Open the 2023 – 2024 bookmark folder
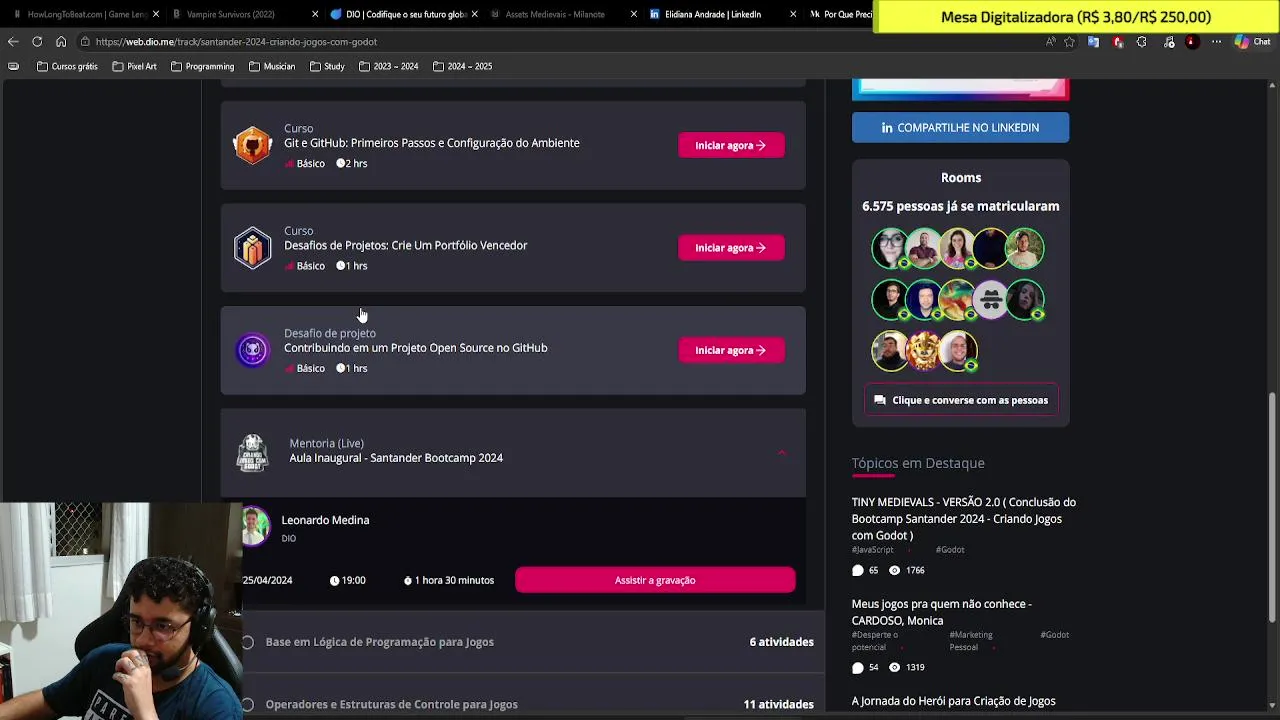The width and height of the screenshot is (1280, 720). click(x=389, y=66)
